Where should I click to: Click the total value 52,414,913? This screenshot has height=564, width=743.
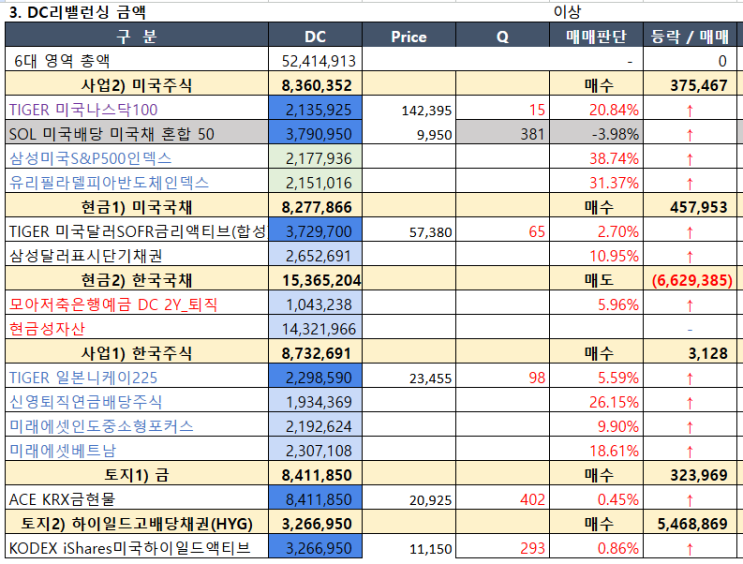[315, 60]
